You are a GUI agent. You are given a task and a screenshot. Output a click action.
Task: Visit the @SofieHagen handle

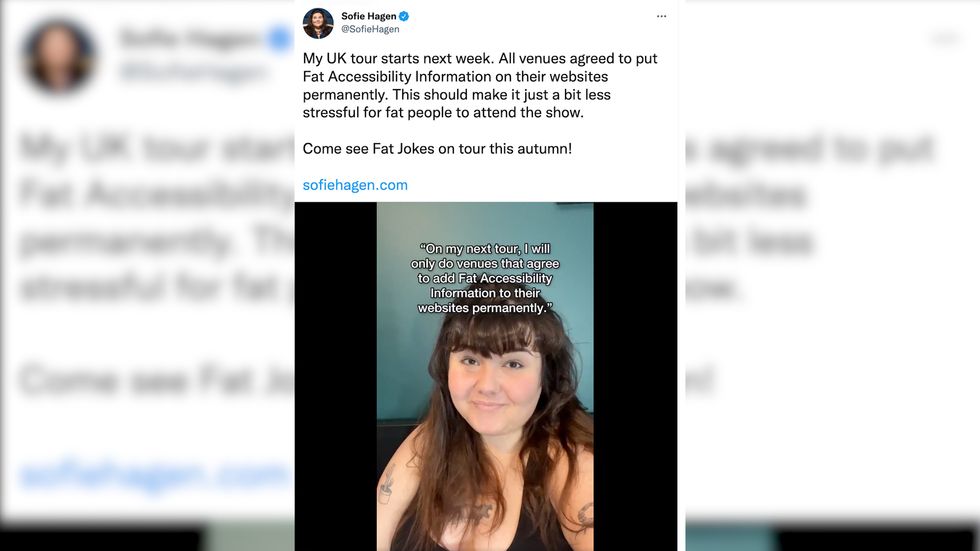point(370,29)
